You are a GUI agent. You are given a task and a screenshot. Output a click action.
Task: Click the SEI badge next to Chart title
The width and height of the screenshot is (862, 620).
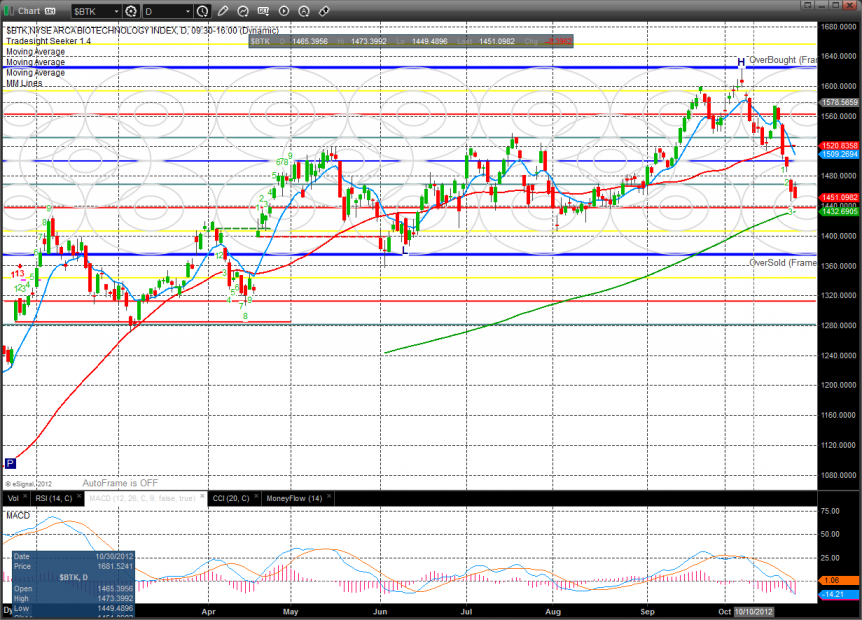(49, 12)
